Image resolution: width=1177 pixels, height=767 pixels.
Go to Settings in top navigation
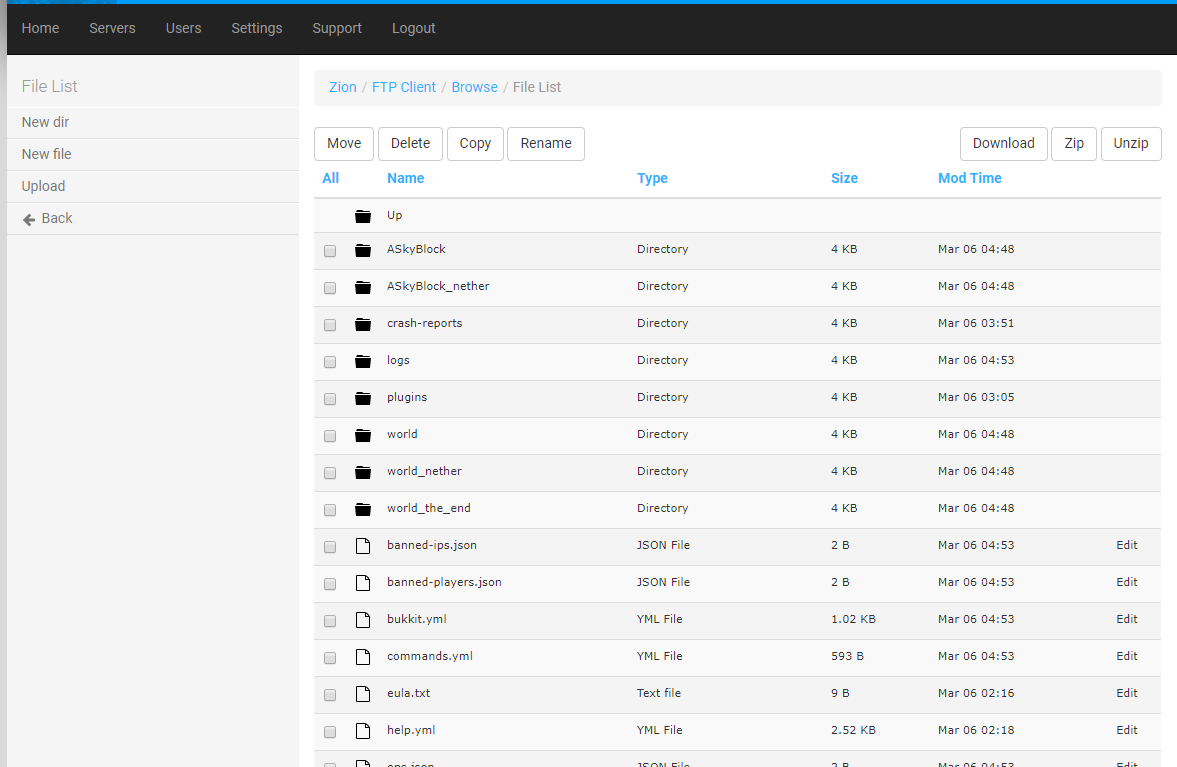(256, 28)
